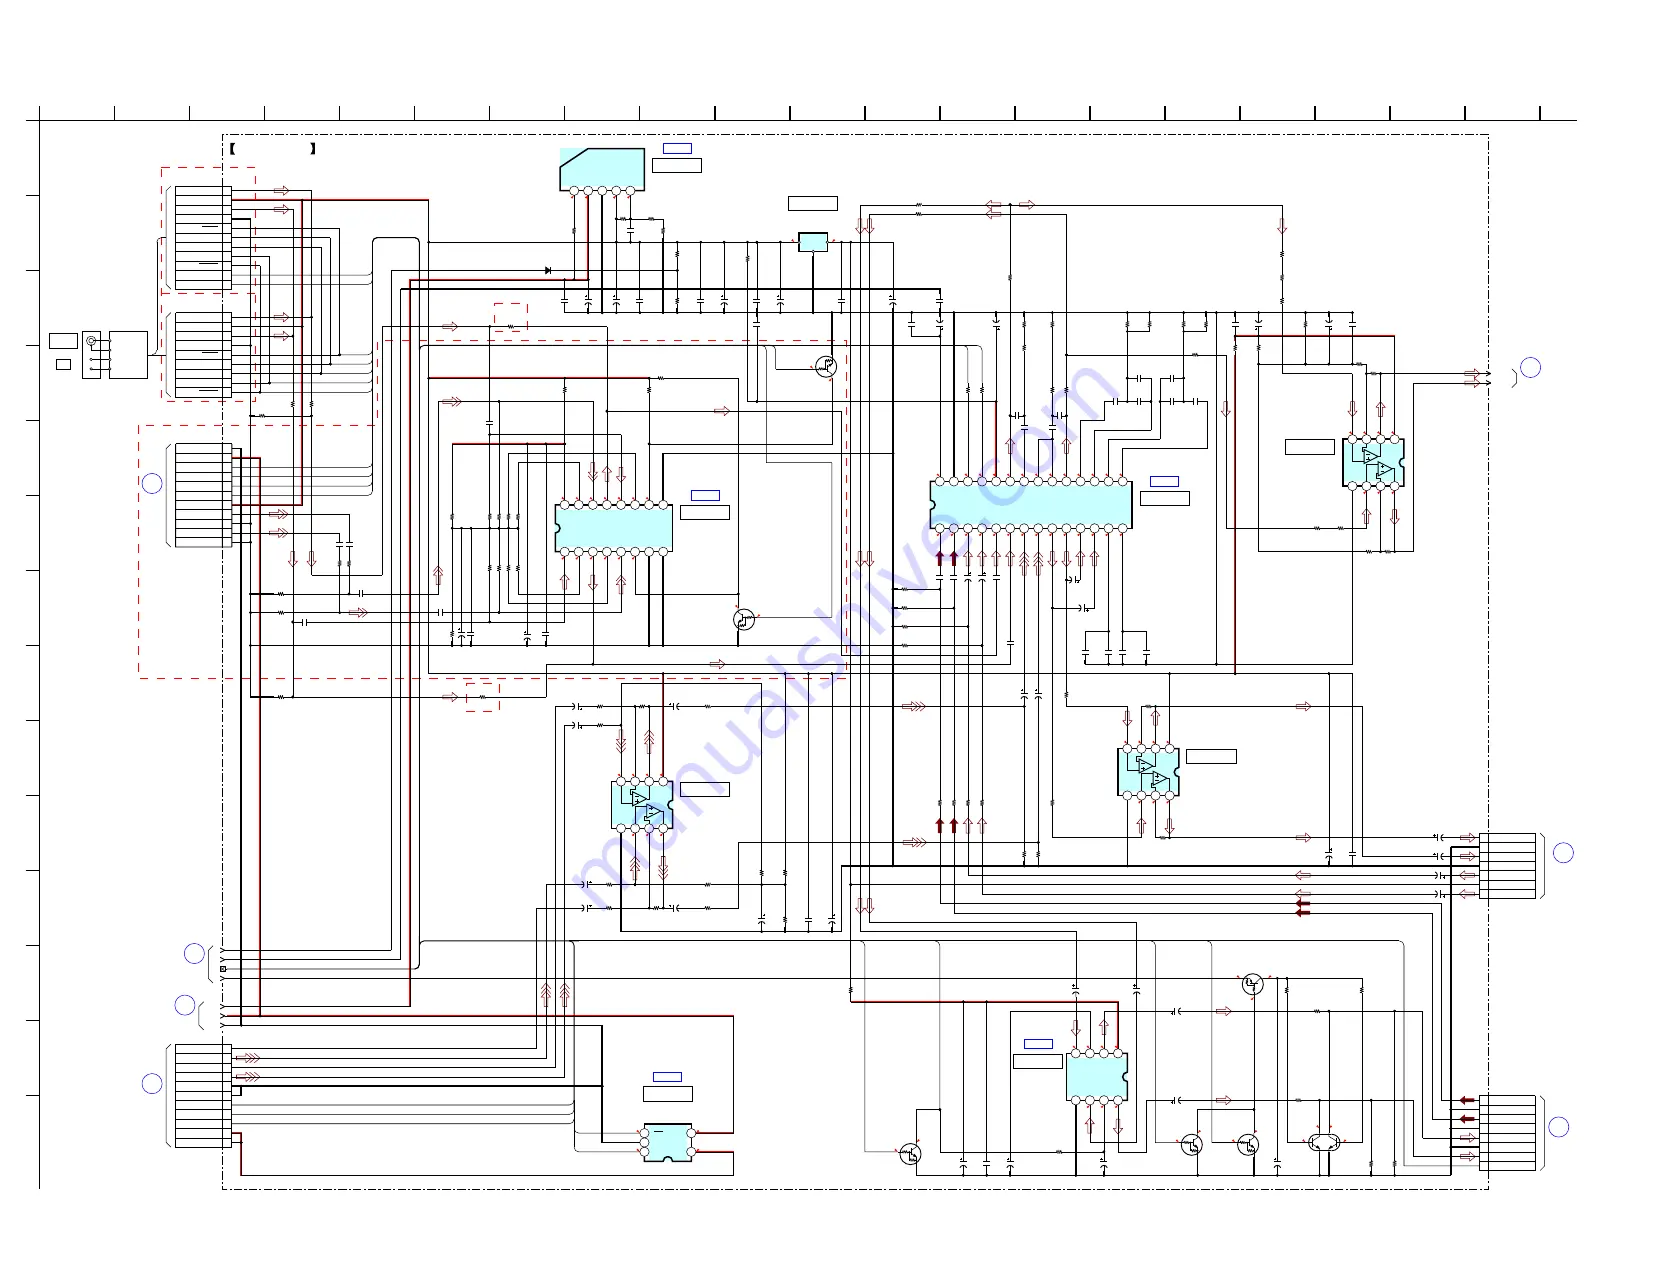Select the transistor at the bottom-left of the eight-pin IC

(909, 1153)
